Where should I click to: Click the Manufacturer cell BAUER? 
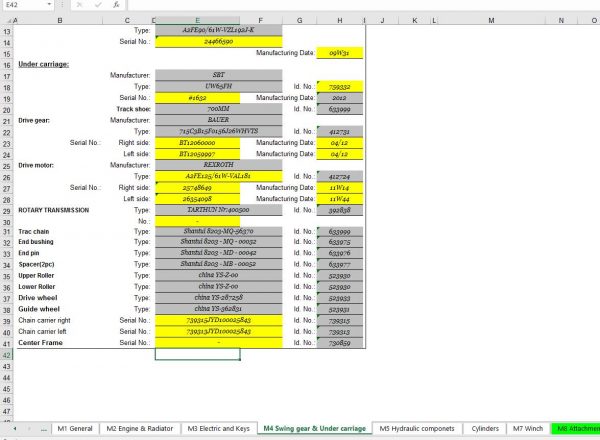click(x=218, y=120)
